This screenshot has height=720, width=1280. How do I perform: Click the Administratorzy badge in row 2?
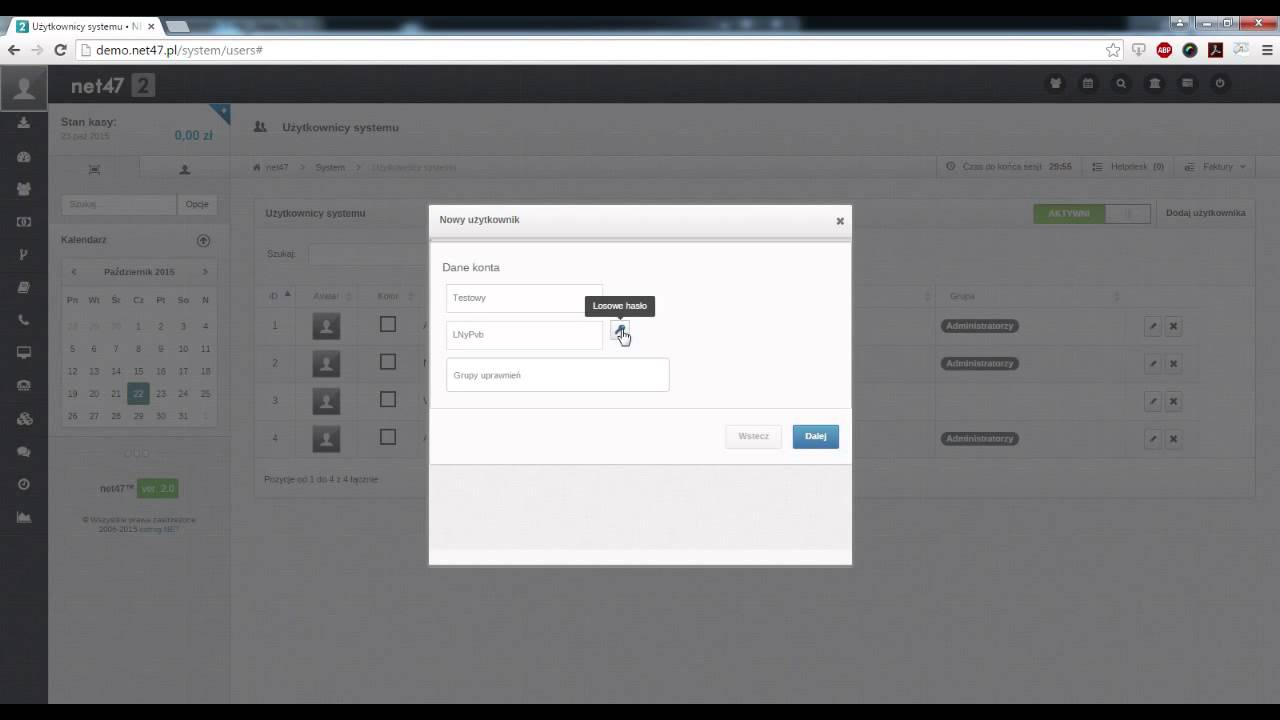(x=980, y=363)
